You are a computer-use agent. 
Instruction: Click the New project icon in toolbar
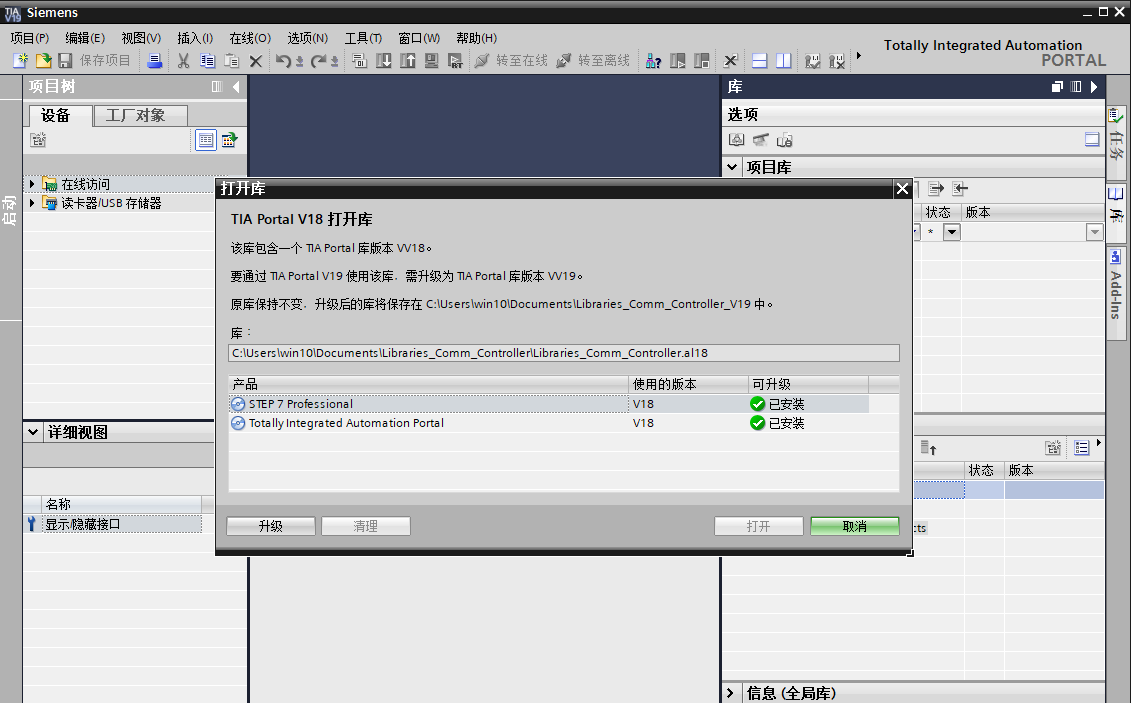20,61
